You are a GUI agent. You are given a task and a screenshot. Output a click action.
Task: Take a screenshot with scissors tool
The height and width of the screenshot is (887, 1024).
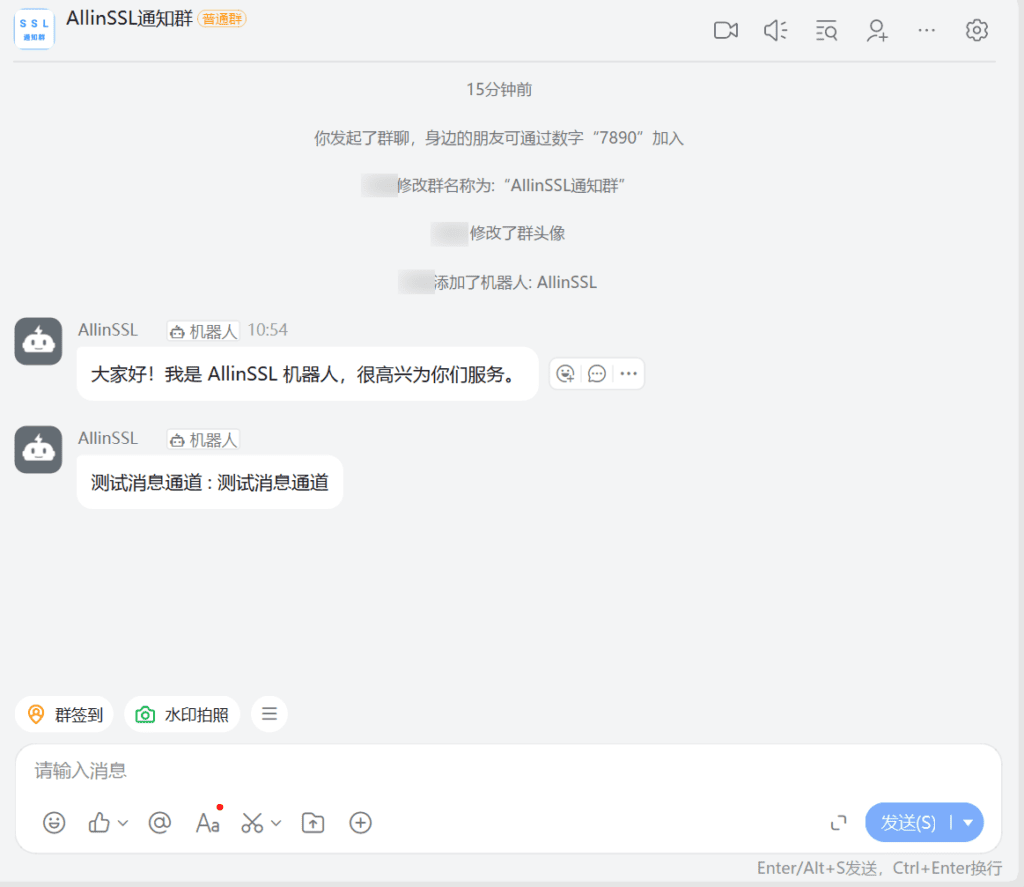(x=252, y=823)
